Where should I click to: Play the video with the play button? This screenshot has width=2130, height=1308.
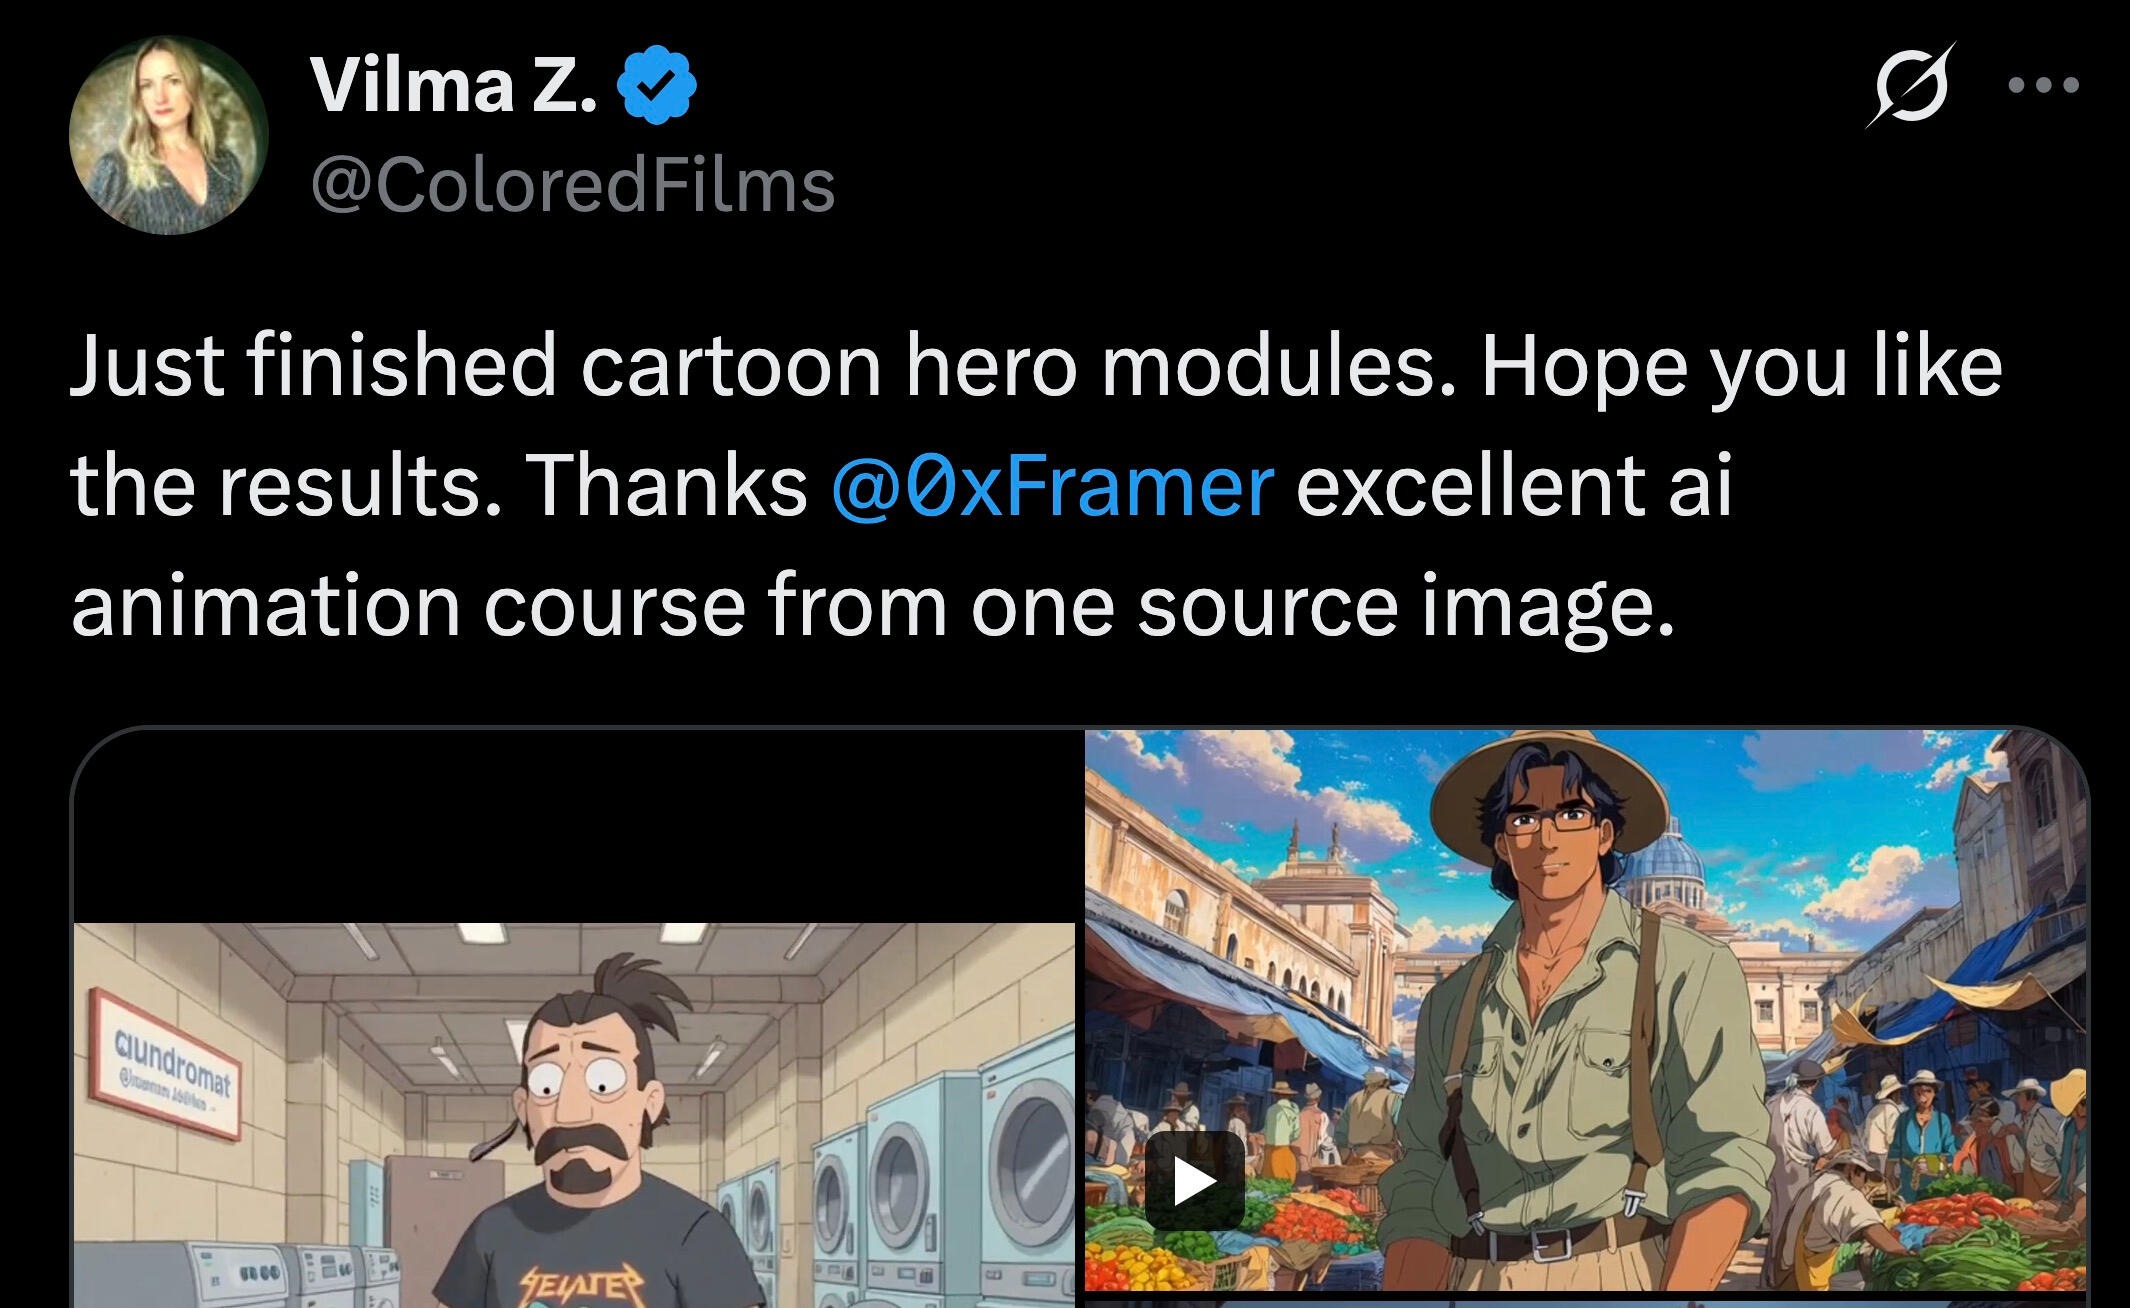1194,1181
